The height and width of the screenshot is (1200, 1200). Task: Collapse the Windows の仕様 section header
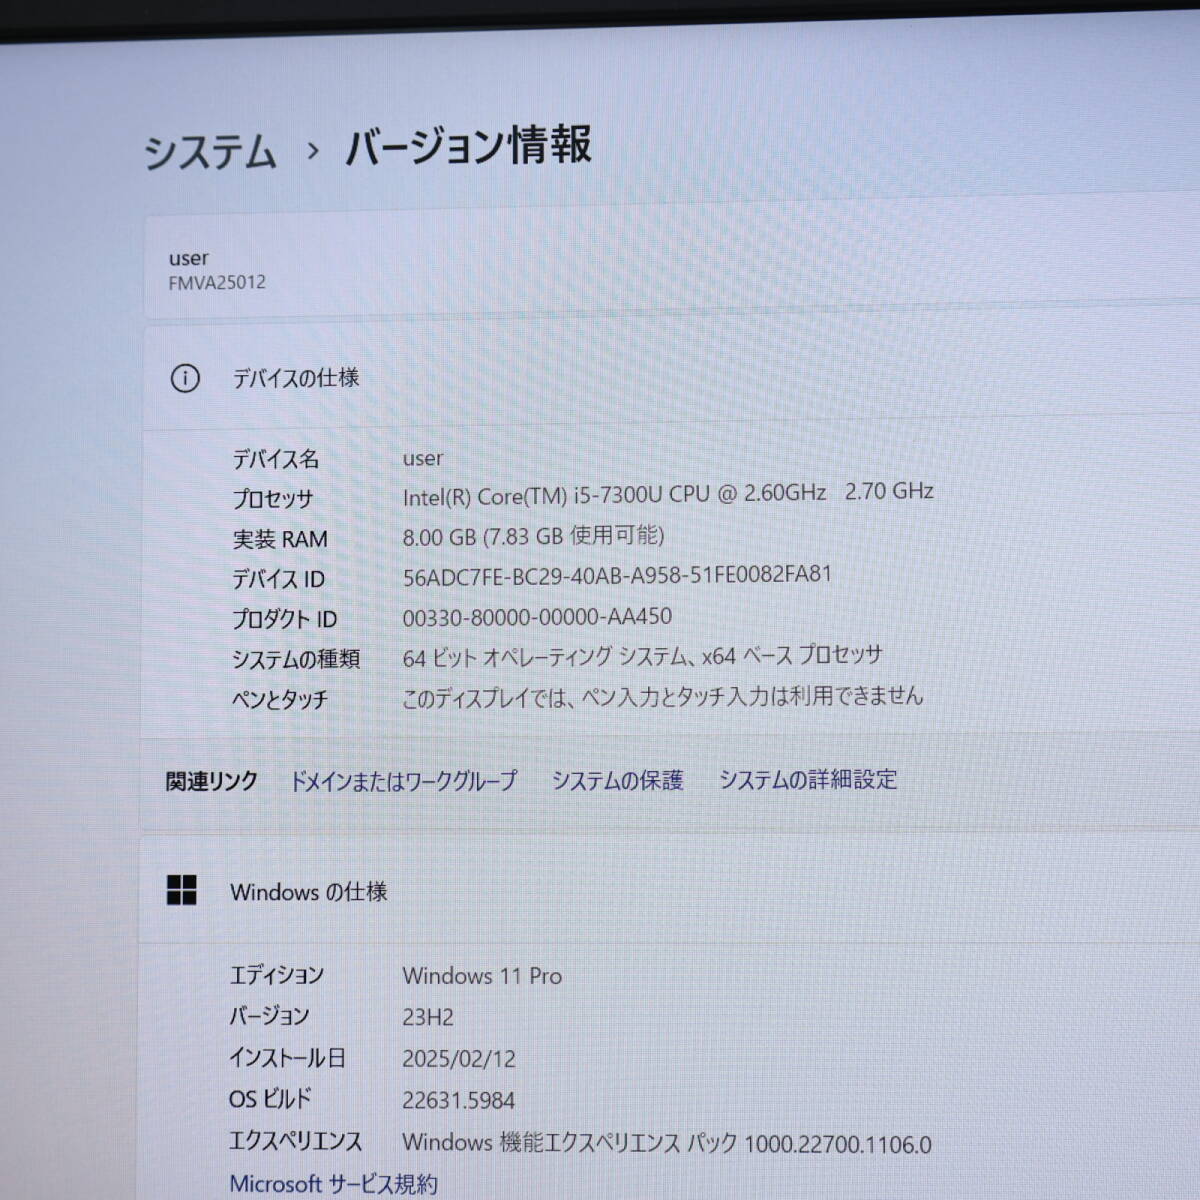(669, 890)
